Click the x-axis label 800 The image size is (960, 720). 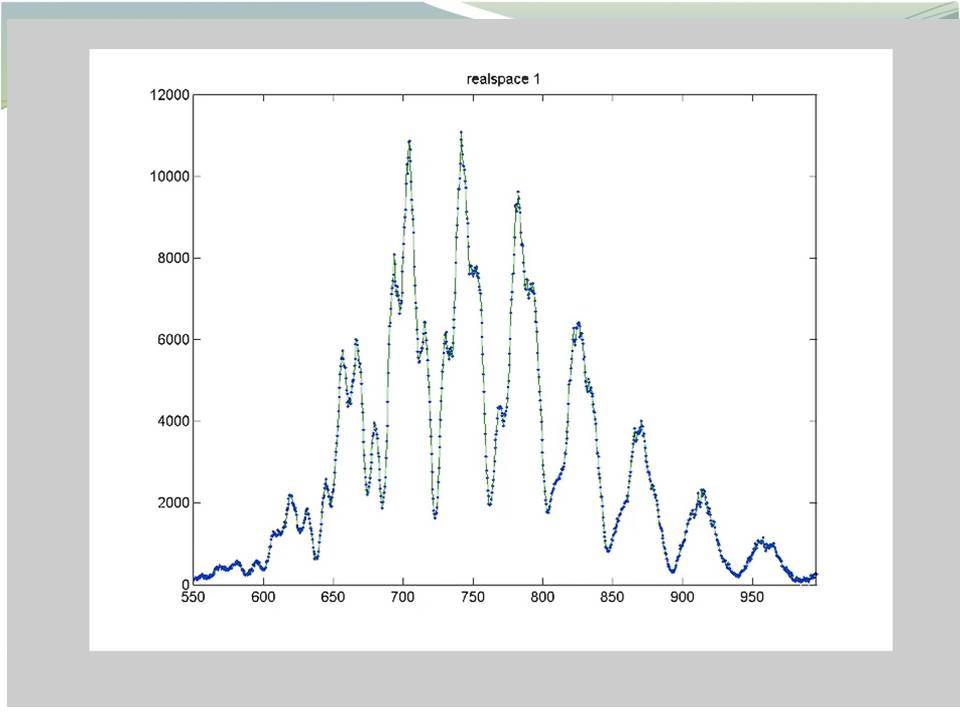542,597
